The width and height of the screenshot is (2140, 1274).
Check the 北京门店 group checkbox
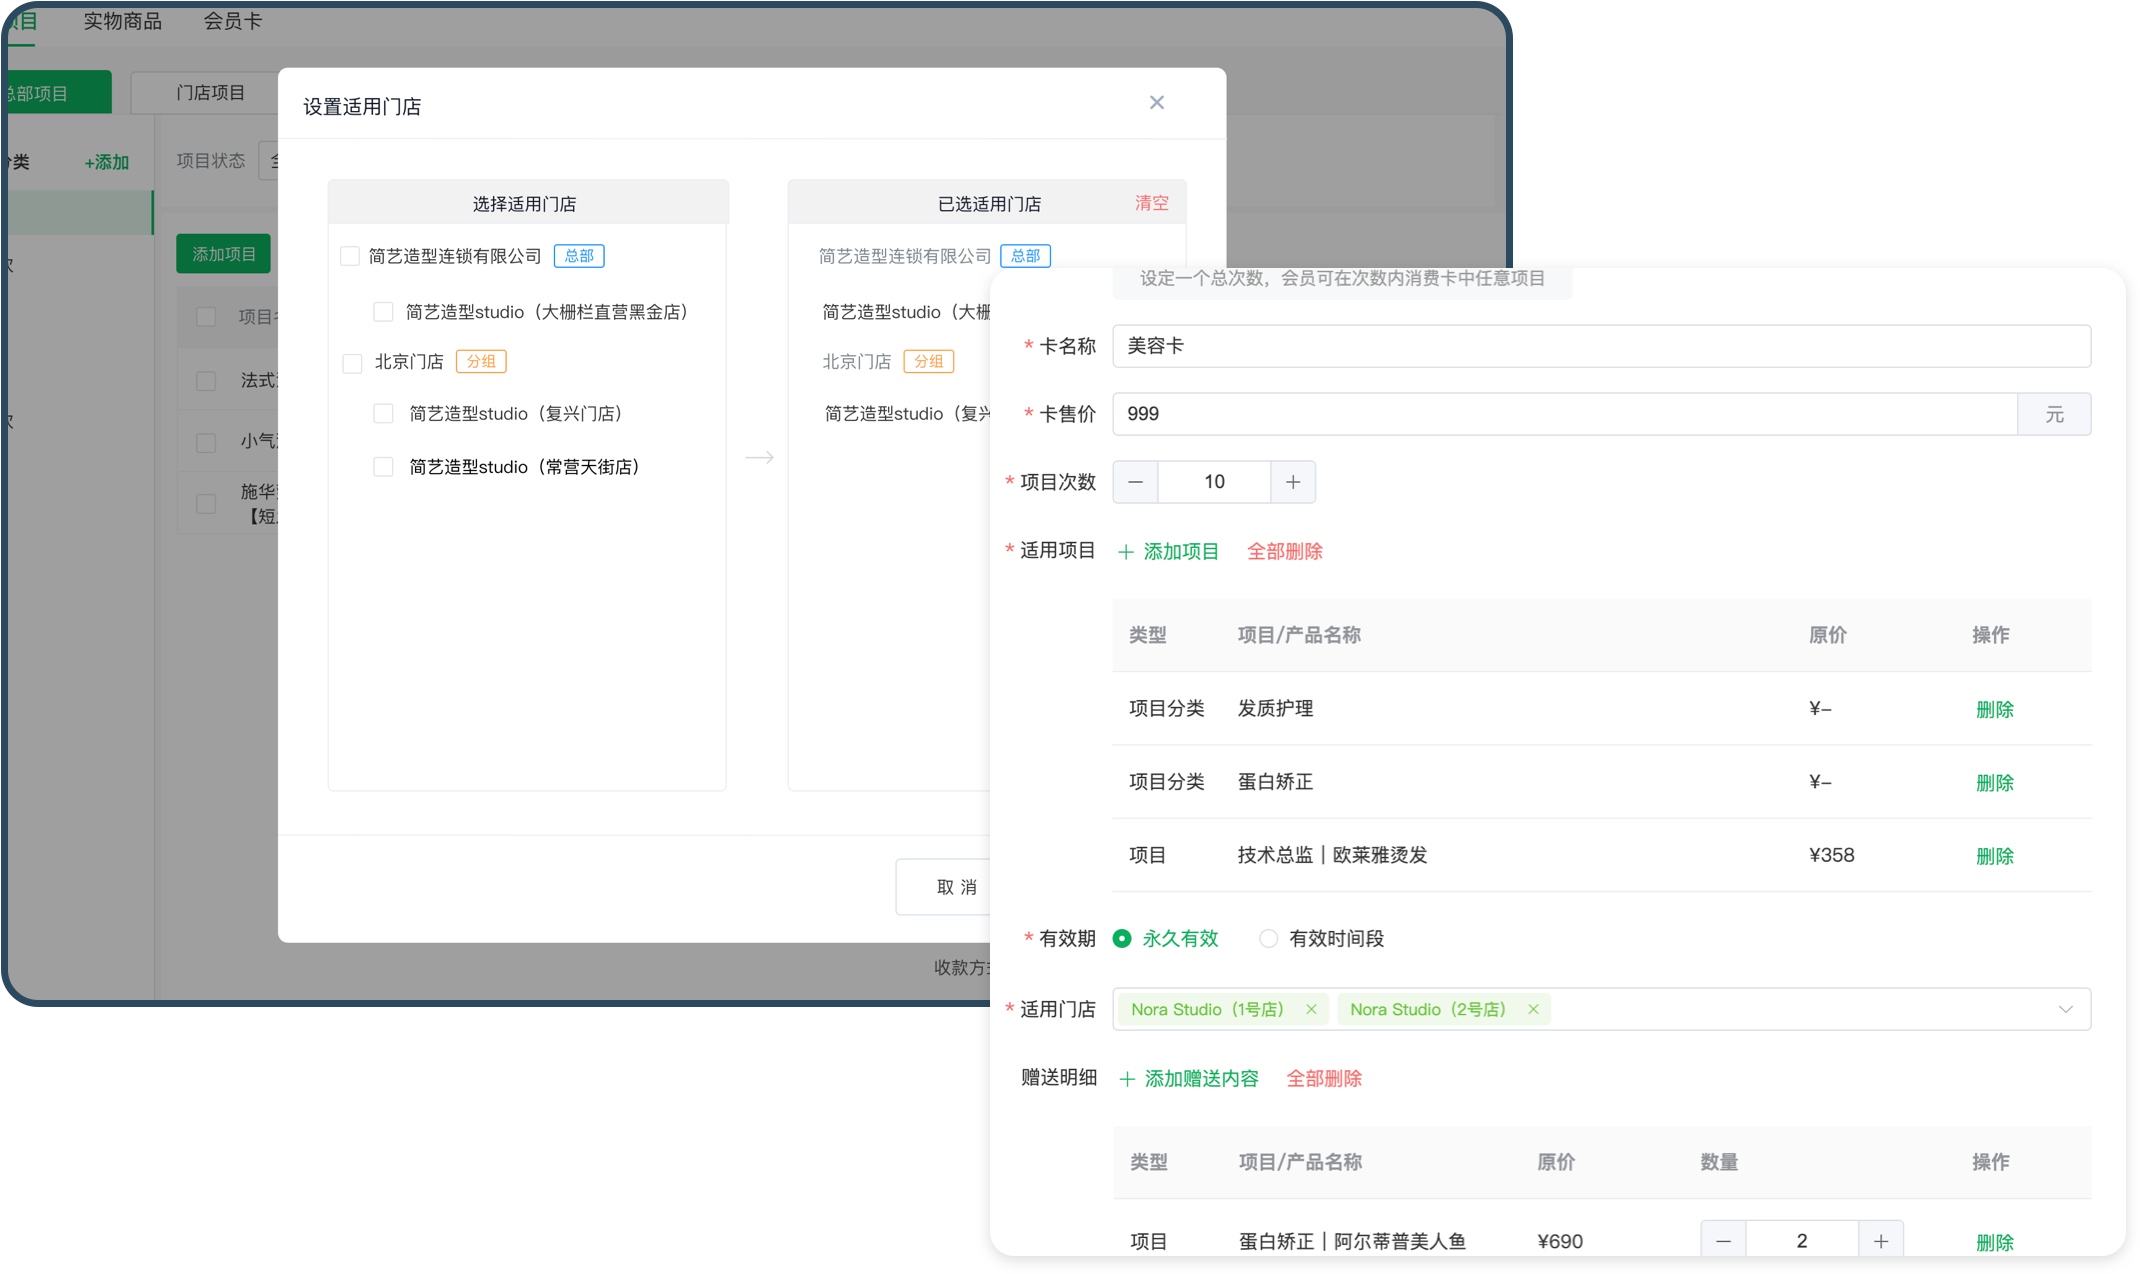tap(352, 362)
